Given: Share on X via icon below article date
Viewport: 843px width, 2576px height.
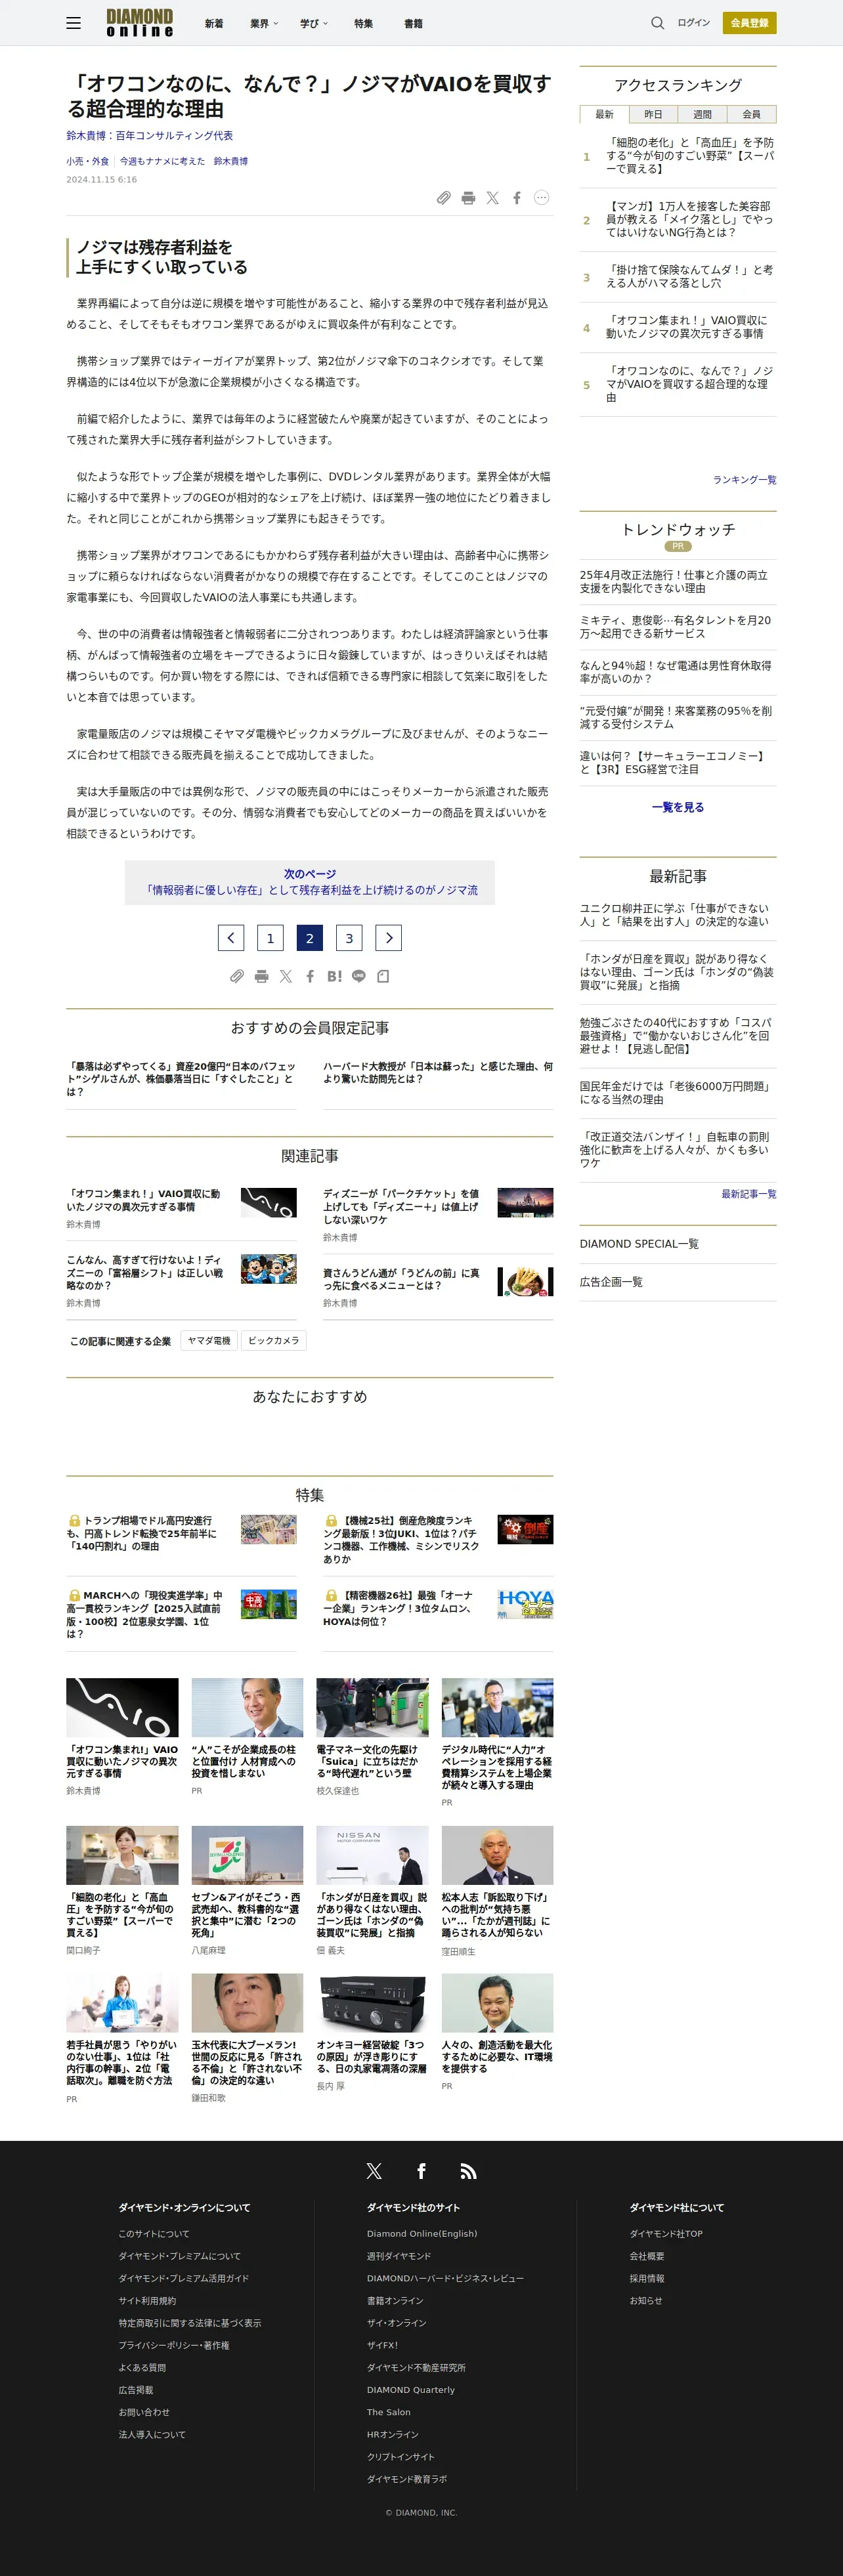Looking at the screenshot, I should [492, 198].
